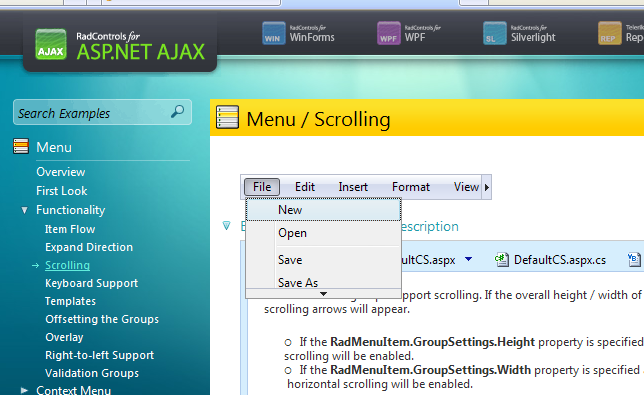Open the View menu
Screen dimensions: 644x395
[466, 187]
